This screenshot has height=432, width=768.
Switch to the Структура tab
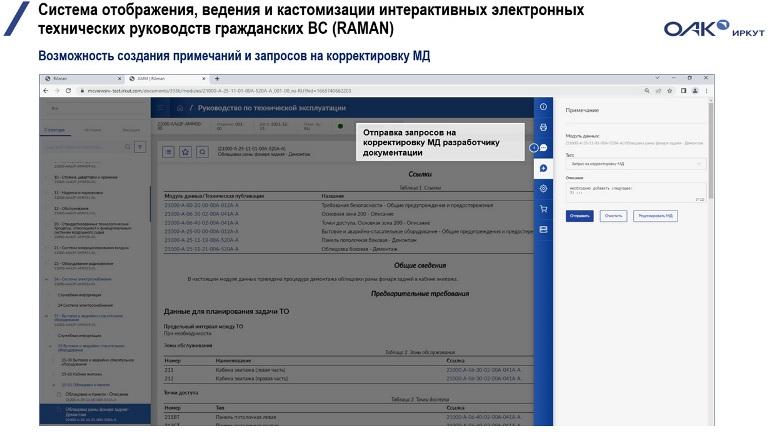click(x=54, y=130)
